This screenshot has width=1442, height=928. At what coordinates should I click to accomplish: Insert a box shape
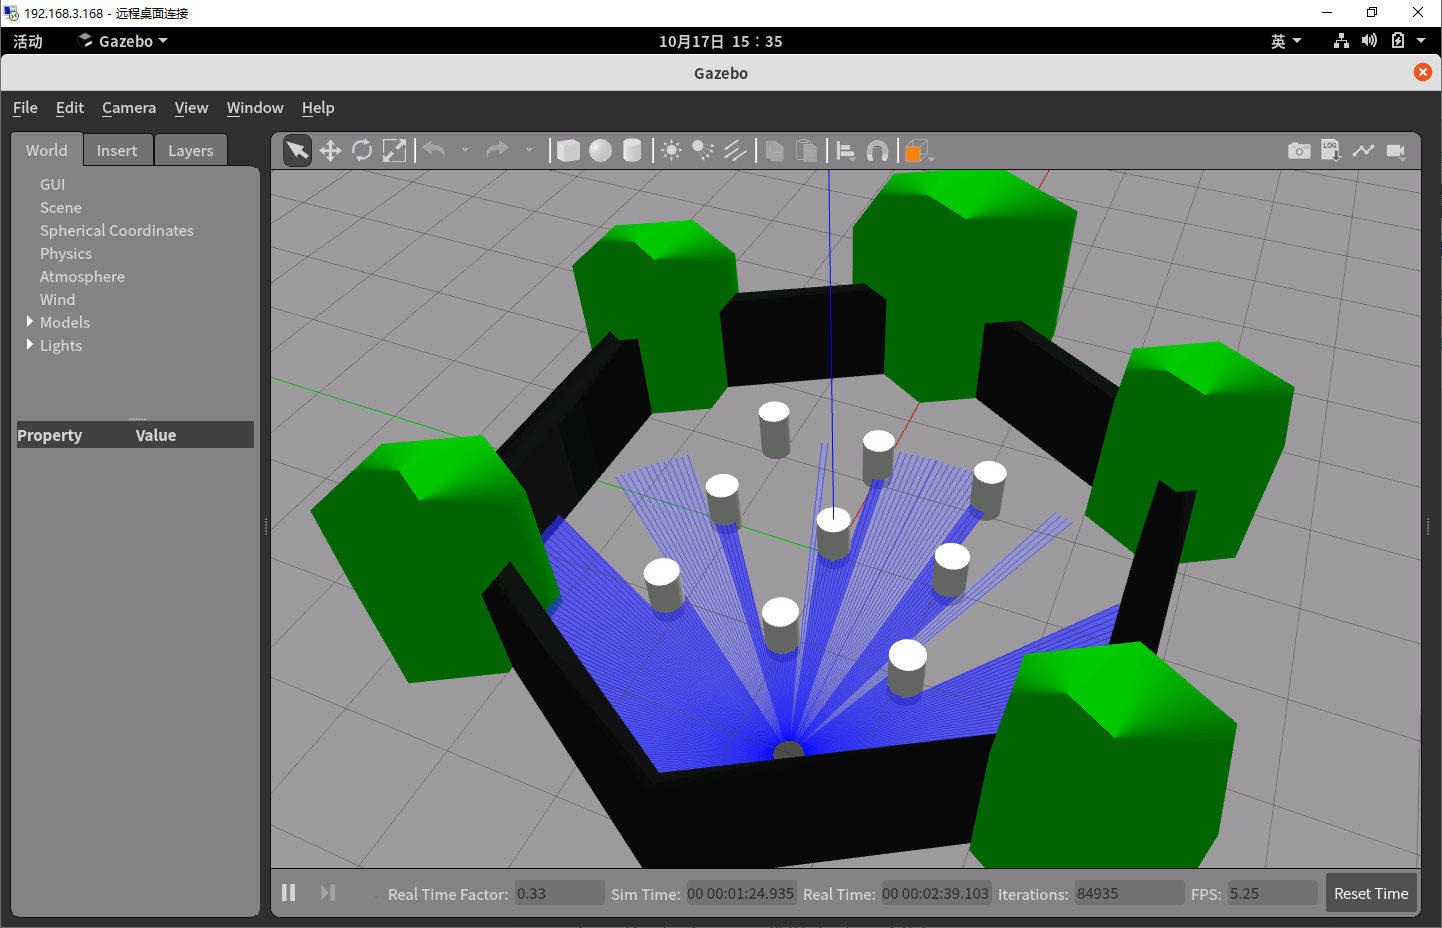[x=568, y=151]
